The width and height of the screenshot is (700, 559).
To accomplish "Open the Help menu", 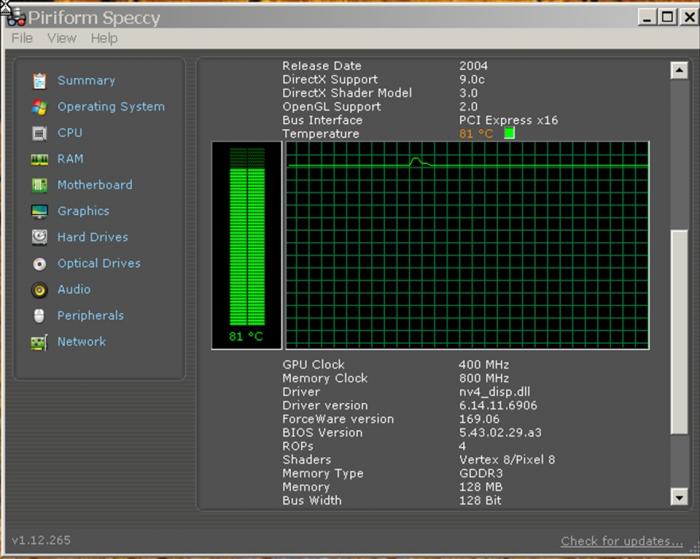I will coord(104,38).
